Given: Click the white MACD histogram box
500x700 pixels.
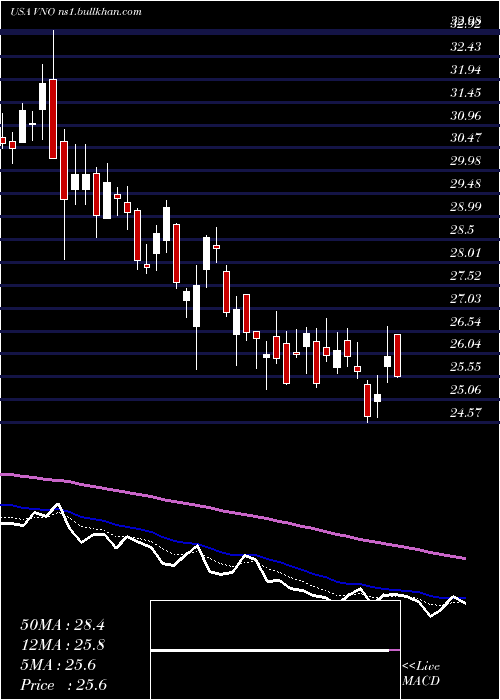Looking at the screenshot, I should point(275,650).
